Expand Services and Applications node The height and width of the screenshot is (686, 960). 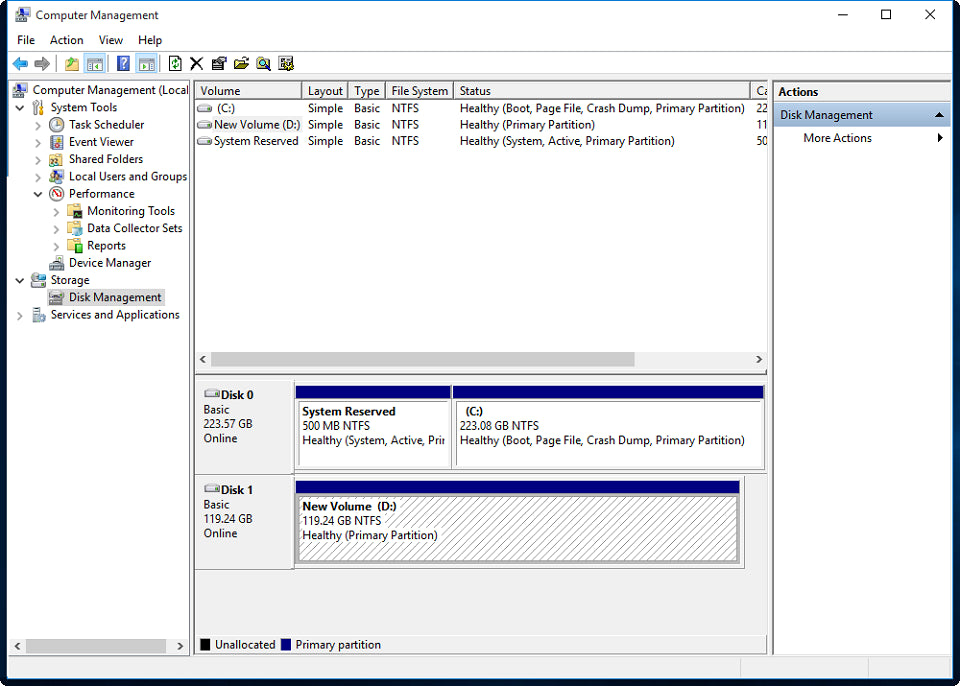[20, 315]
